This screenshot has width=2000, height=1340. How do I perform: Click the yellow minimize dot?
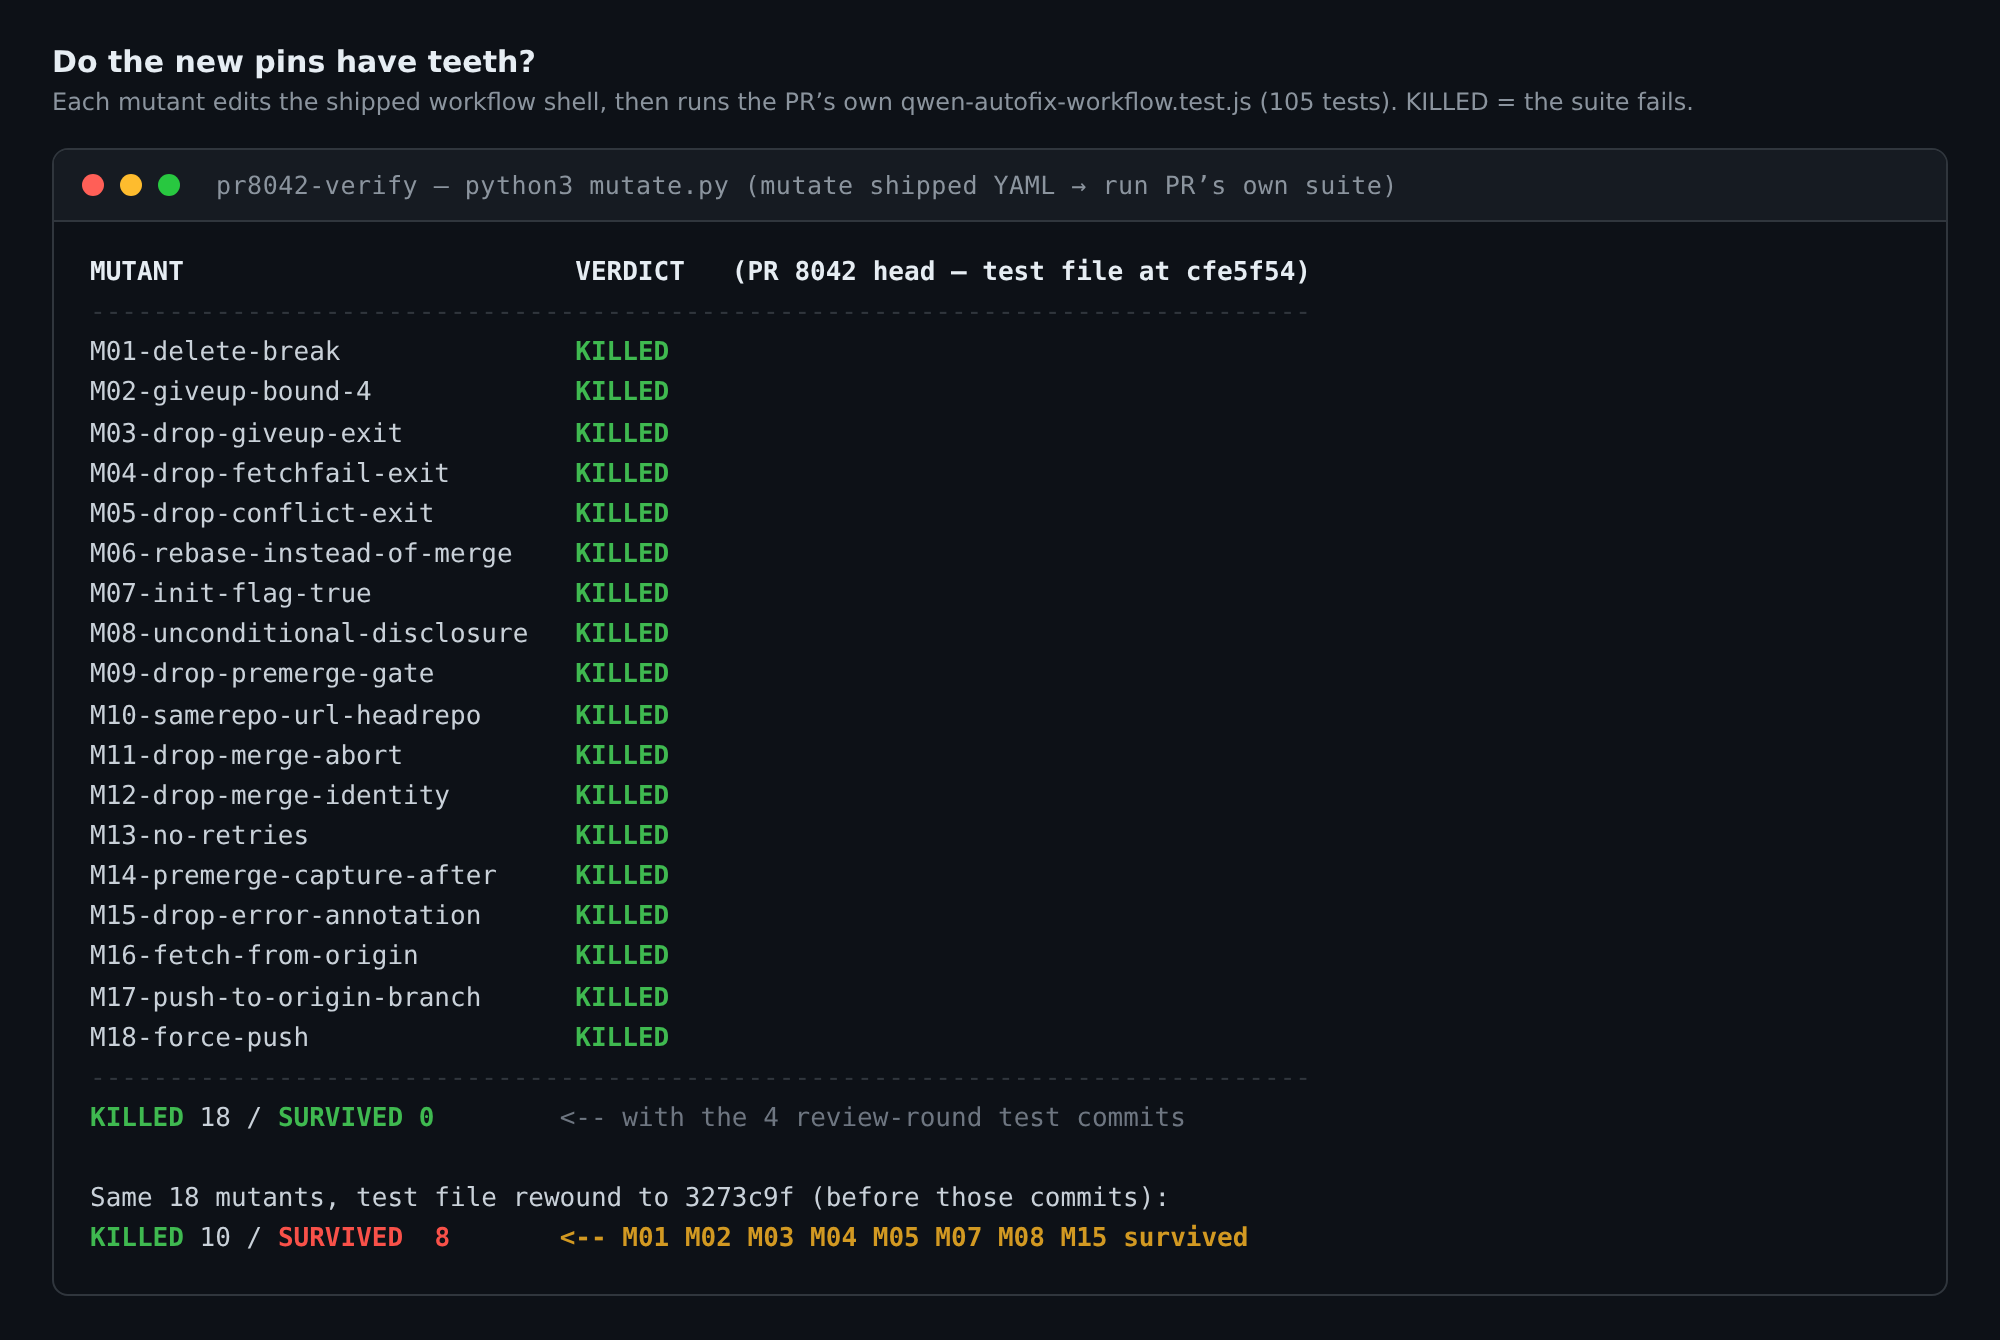click(x=131, y=185)
